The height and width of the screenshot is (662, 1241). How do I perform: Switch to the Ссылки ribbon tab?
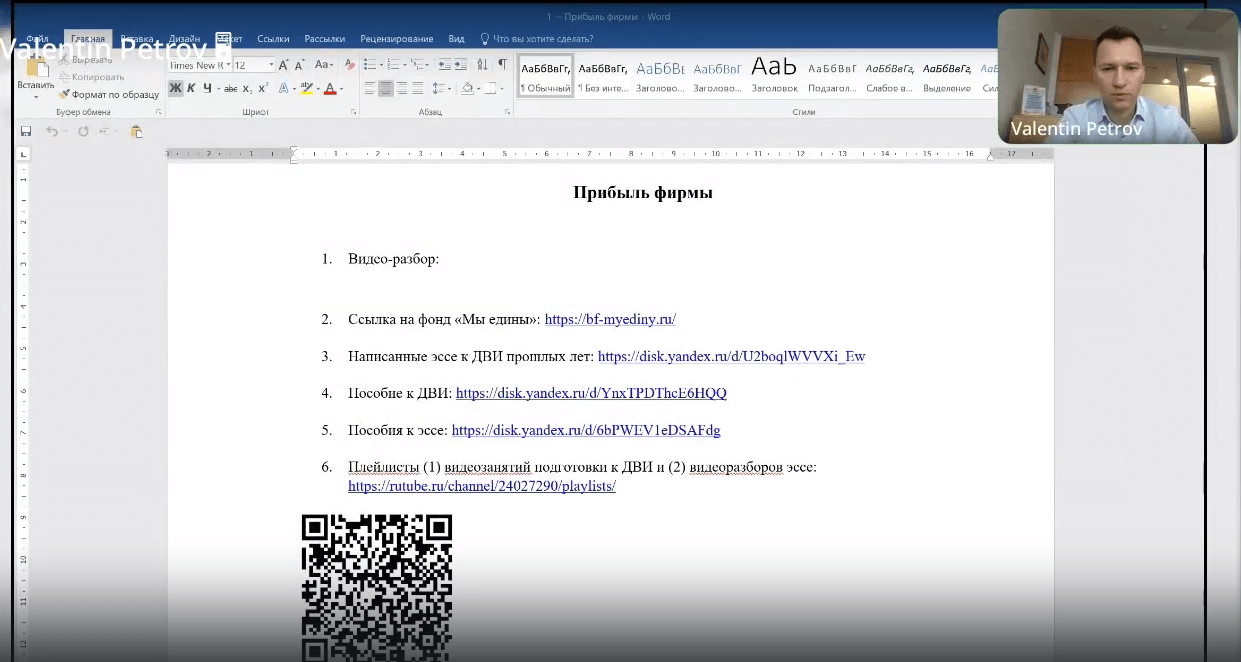[x=273, y=39]
